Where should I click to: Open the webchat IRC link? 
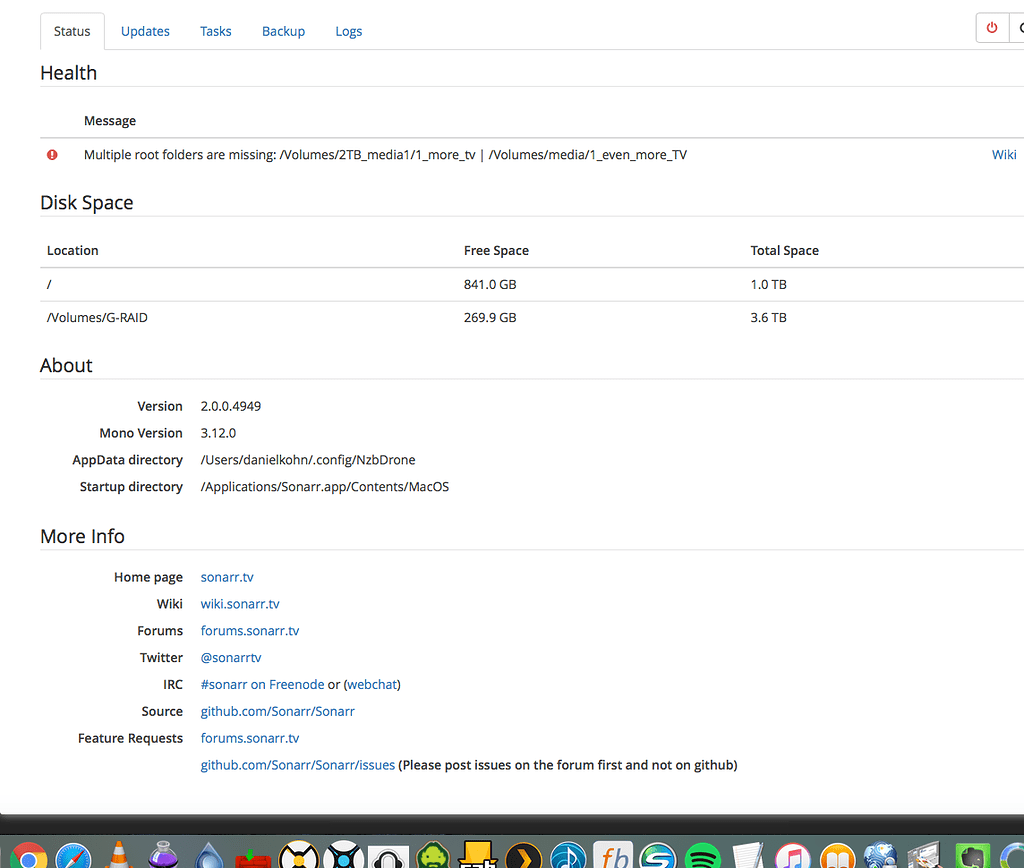[x=372, y=685]
